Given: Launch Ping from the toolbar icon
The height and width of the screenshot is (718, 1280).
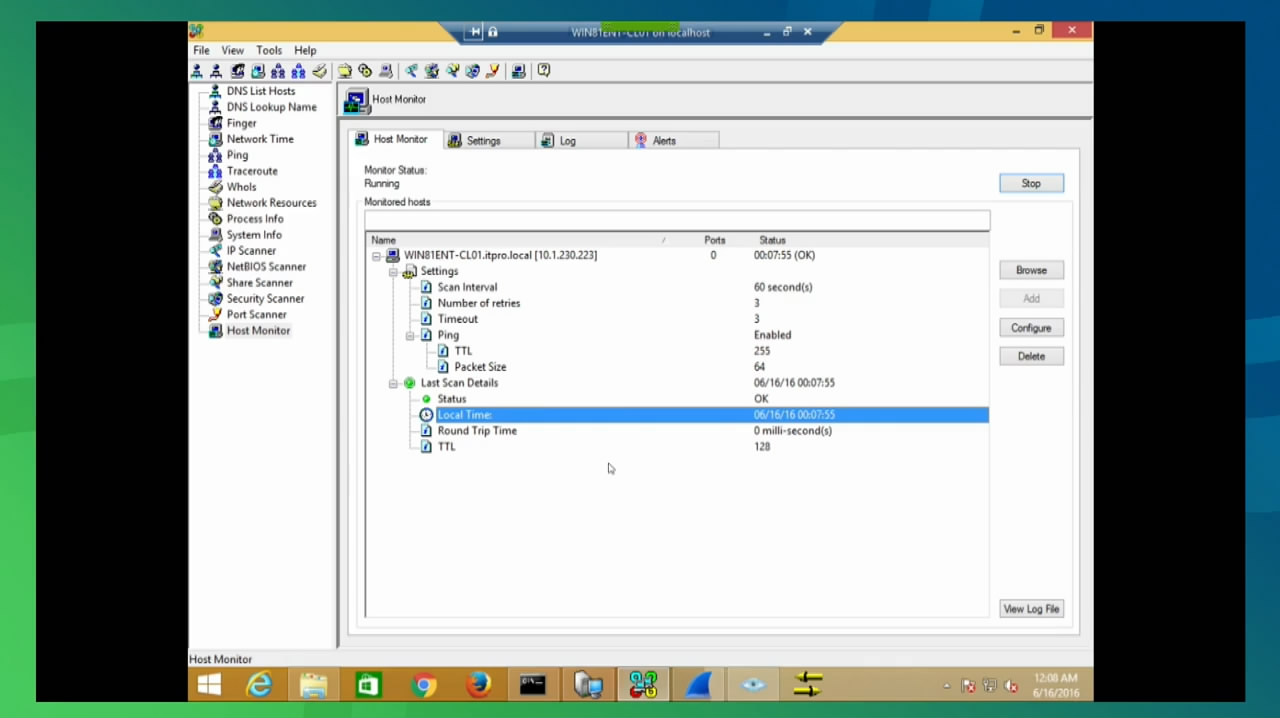Looking at the screenshot, I should point(278,71).
